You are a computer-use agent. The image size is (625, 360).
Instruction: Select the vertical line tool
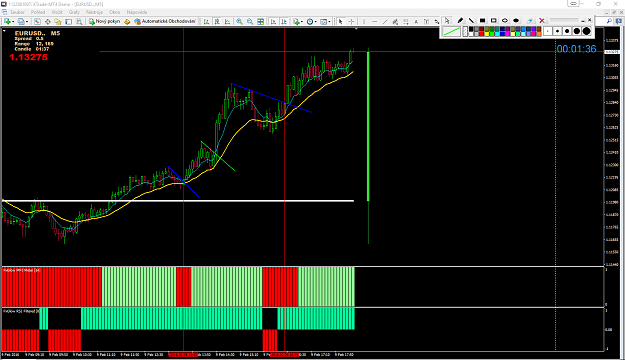(x=364, y=22)
